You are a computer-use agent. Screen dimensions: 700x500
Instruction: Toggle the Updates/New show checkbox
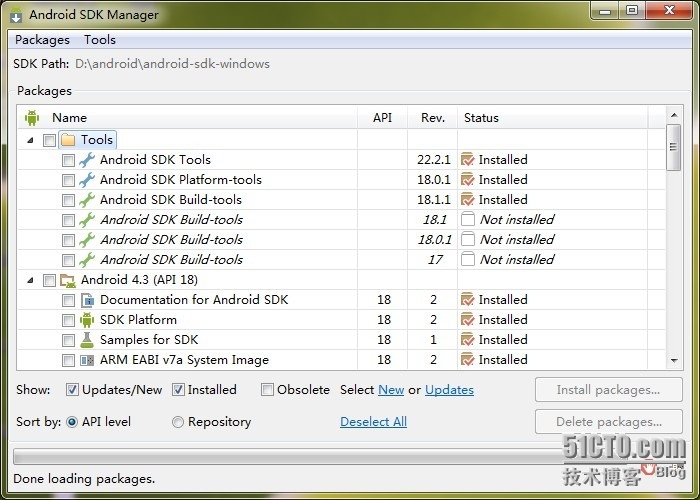[72, 390]
